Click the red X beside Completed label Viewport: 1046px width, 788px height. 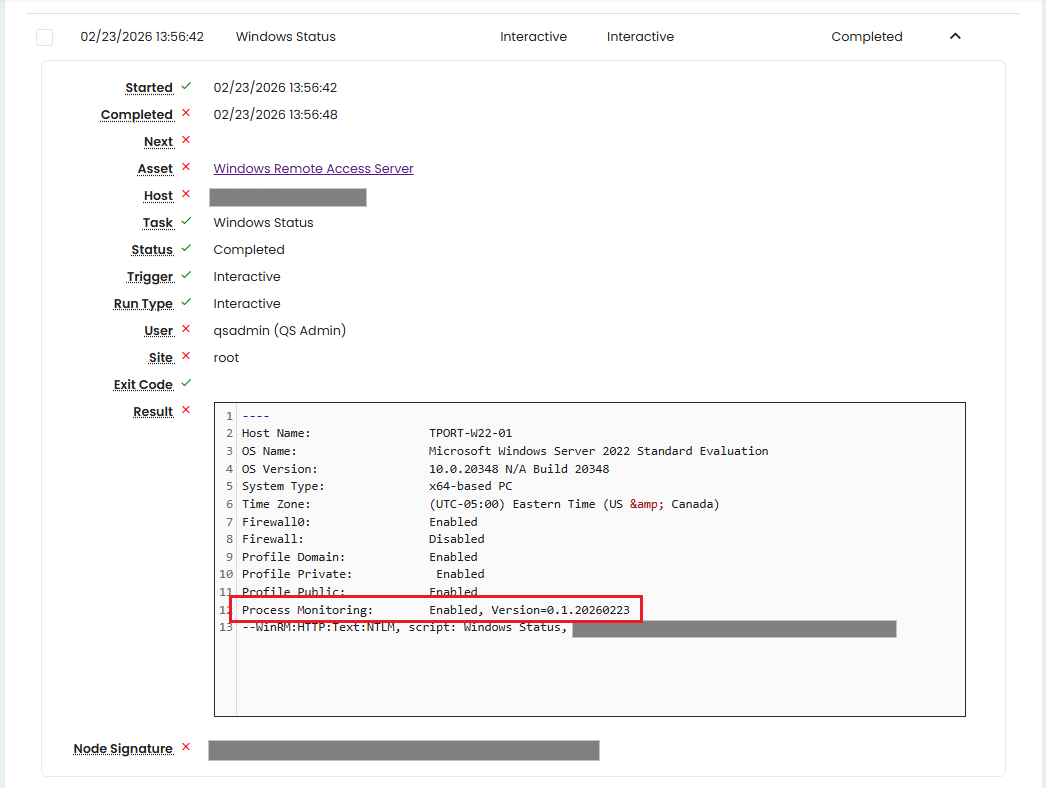pyautogui.click(x=186, y=114)
